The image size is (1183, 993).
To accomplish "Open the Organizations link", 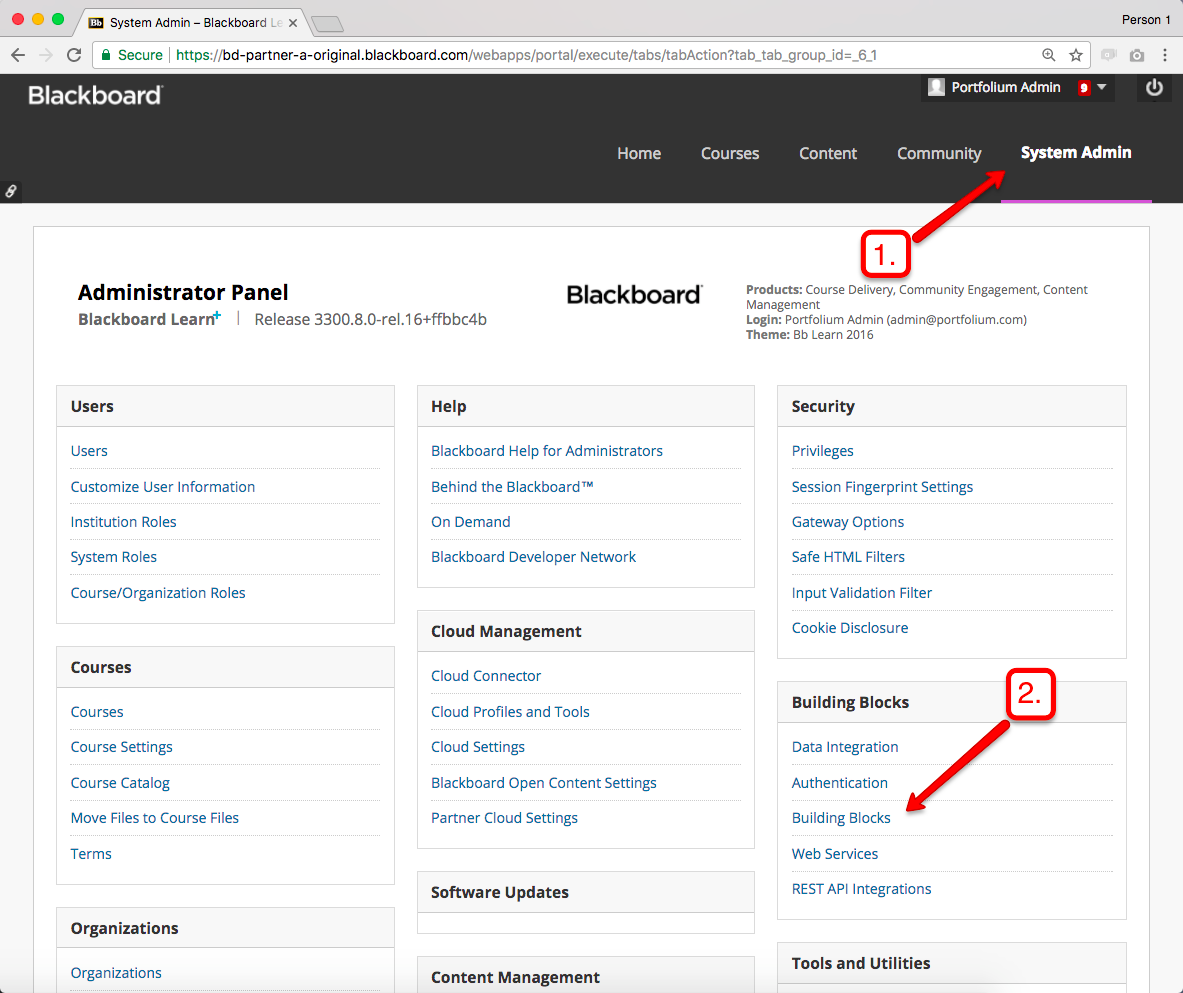I will coord(116,973).
